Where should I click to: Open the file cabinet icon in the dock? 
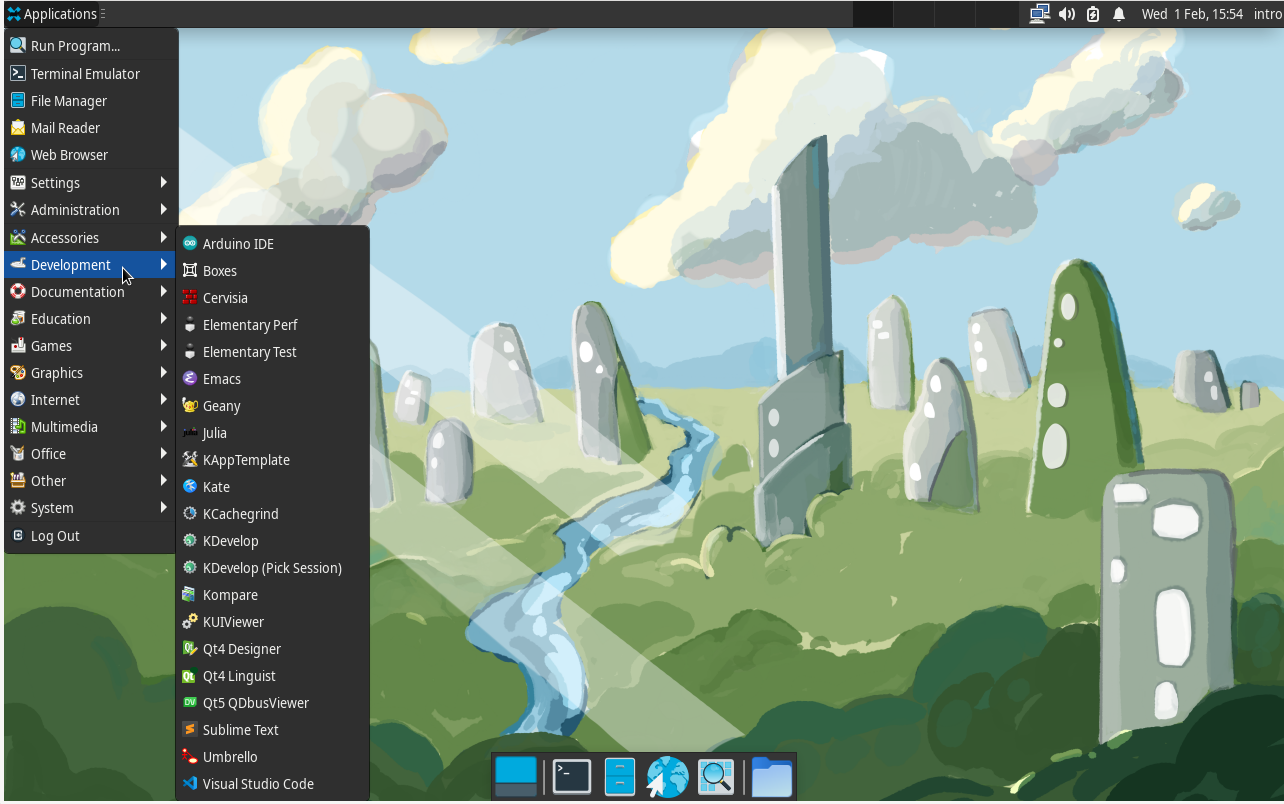pyautogui.click(x=620, y=777)
